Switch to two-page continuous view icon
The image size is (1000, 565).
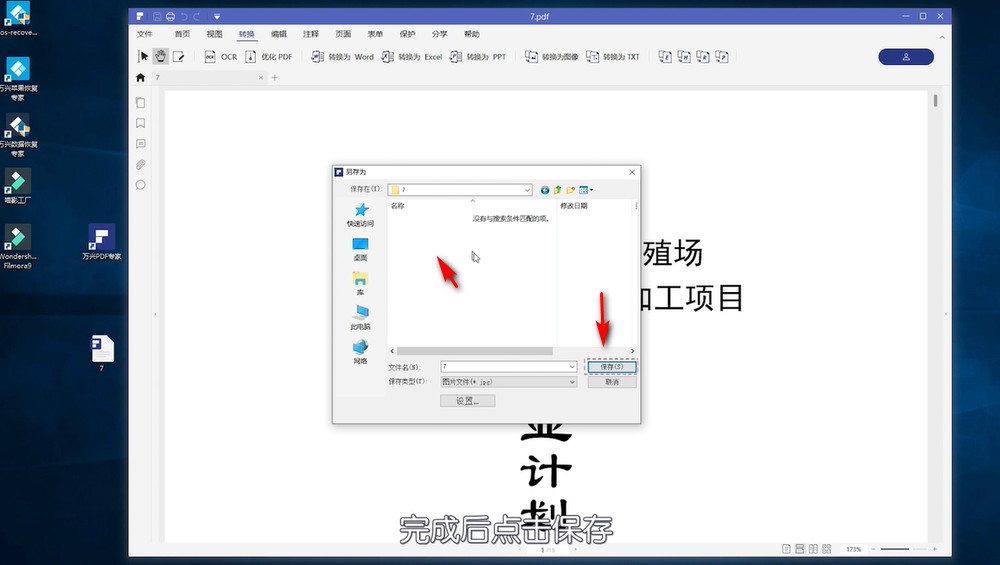(827, 549)
